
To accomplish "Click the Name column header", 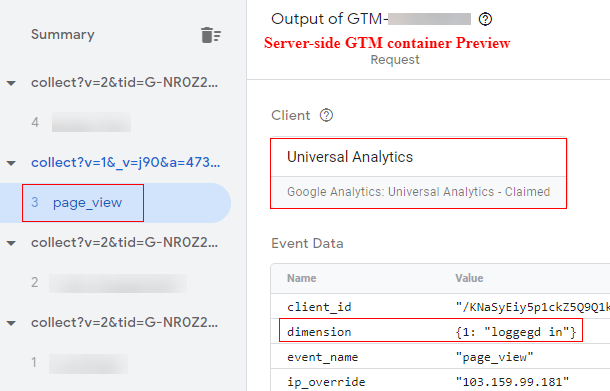I will click(301, 278).
